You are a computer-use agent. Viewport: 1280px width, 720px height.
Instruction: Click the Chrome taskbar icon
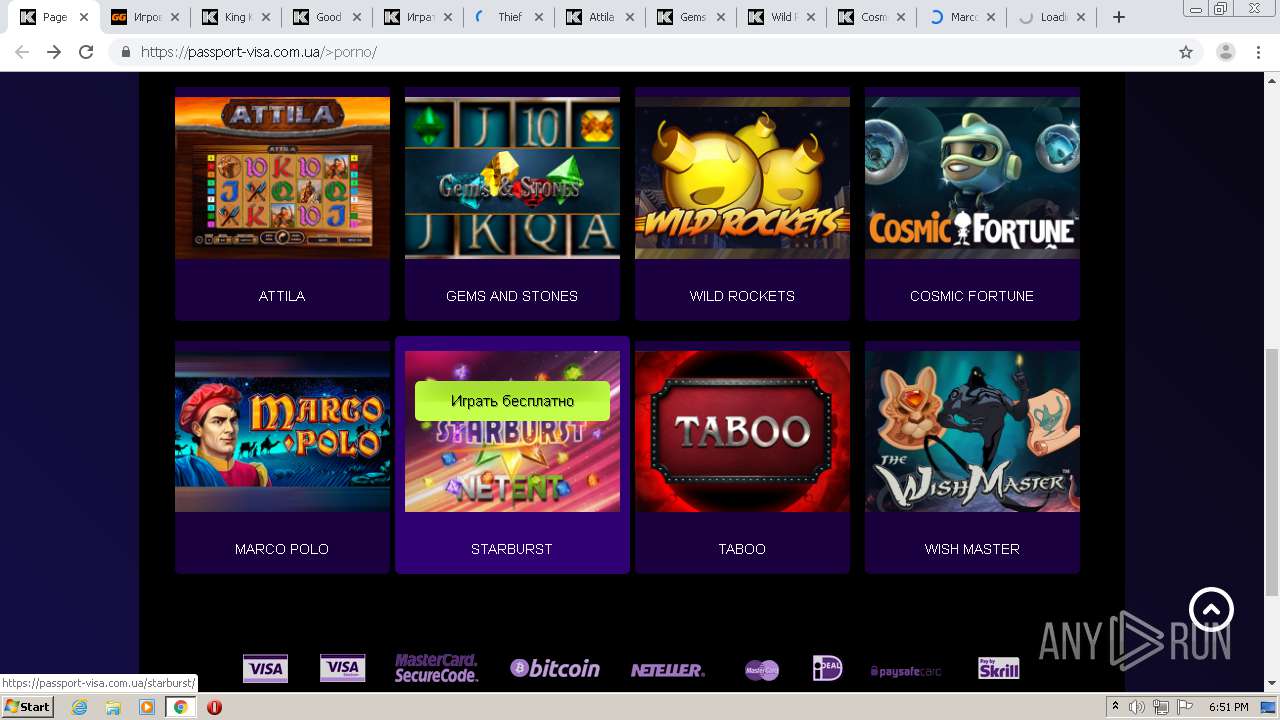(x=180, y=707)
